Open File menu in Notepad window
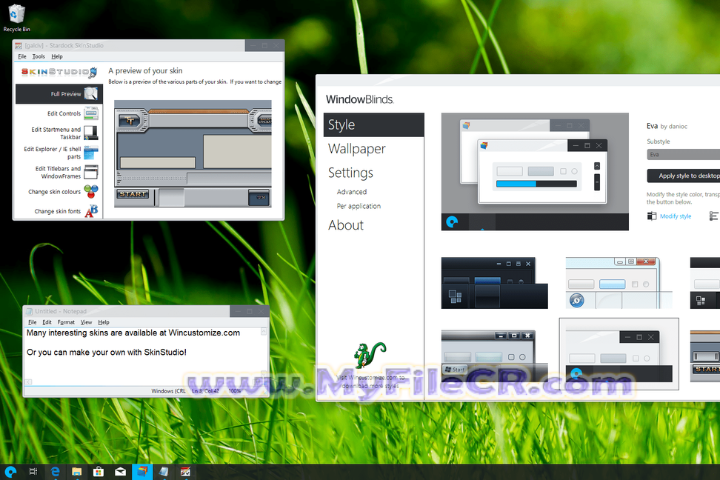 [32, 322]
